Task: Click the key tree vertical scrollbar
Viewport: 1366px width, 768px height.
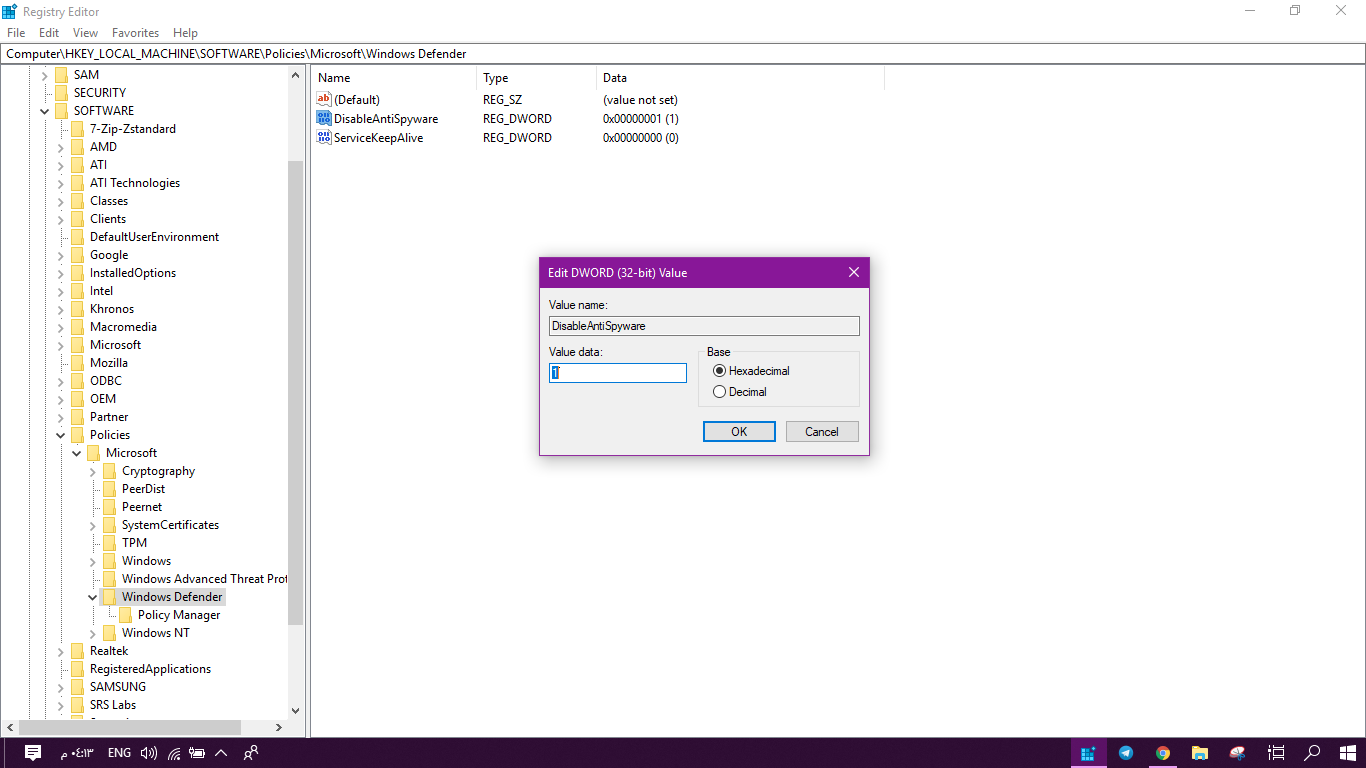Action: point(295,392)
